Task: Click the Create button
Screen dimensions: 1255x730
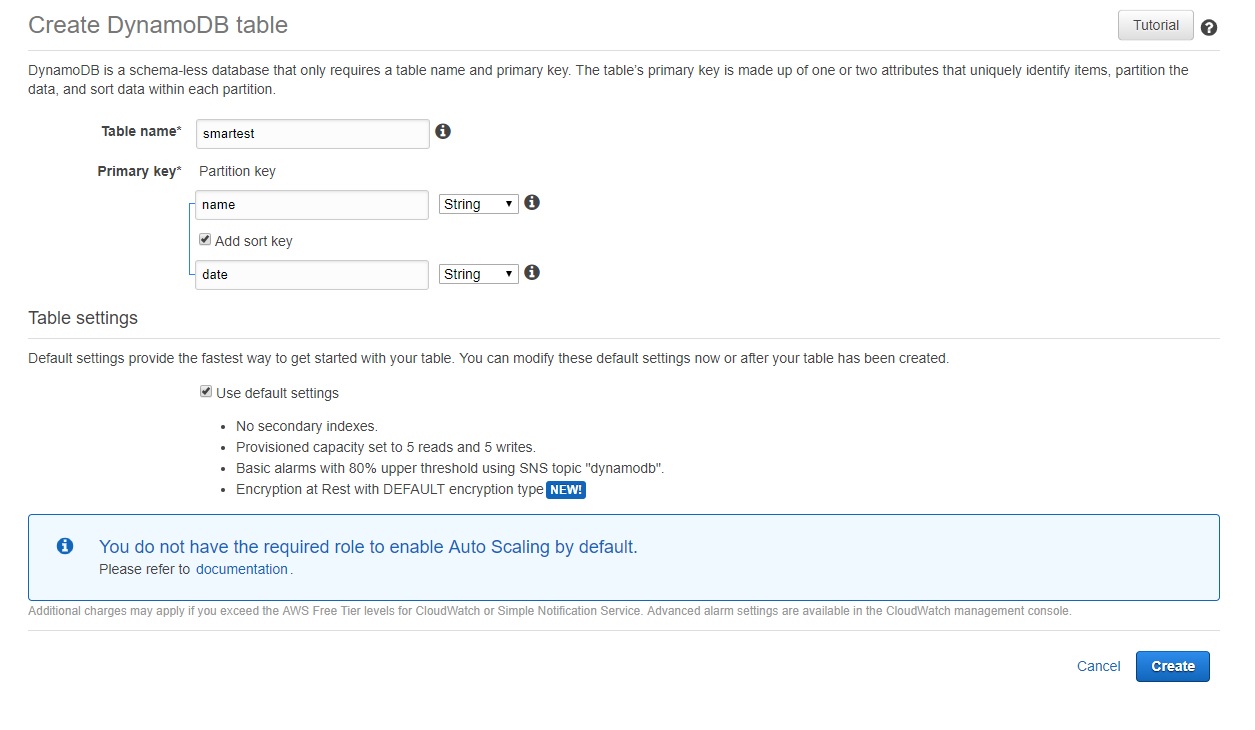Action: pos(1172,666)
